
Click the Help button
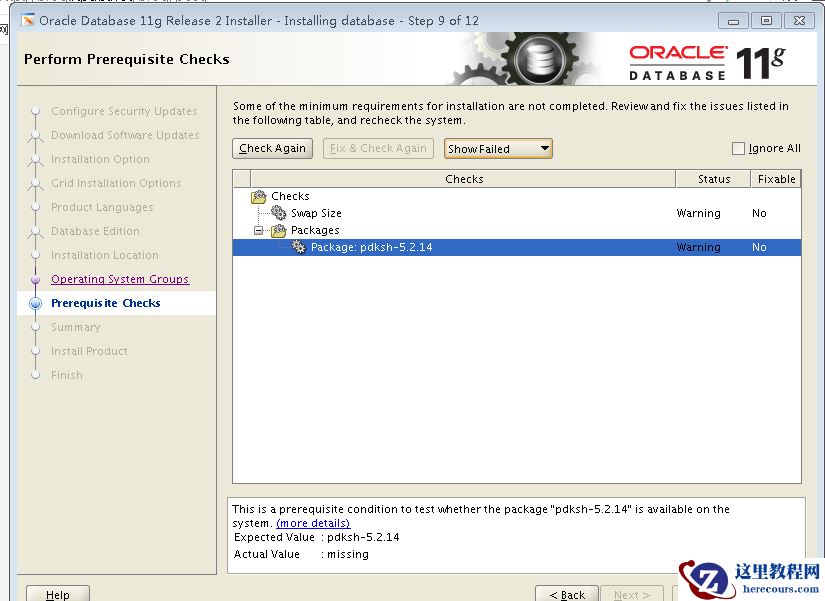click(58, 595)
